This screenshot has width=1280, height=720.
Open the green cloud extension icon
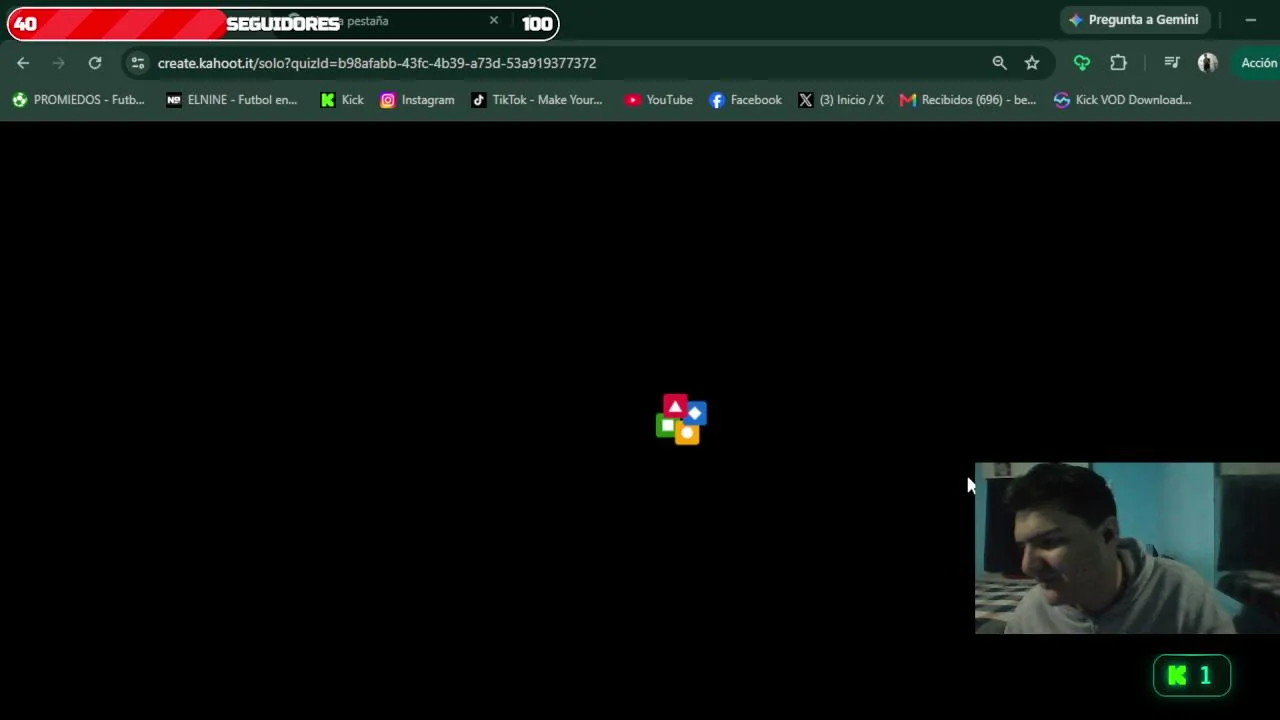(x=1082, y=63)
